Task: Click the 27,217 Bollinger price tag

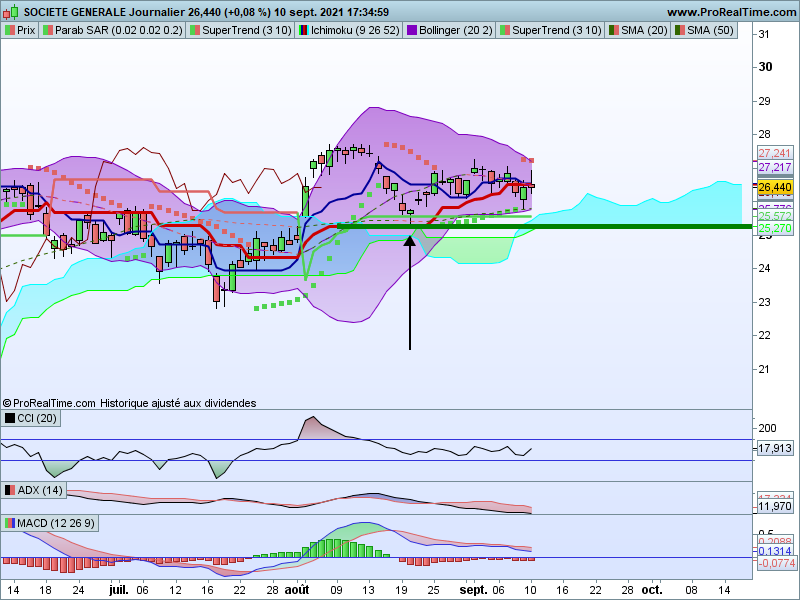Action: [774, 167]
